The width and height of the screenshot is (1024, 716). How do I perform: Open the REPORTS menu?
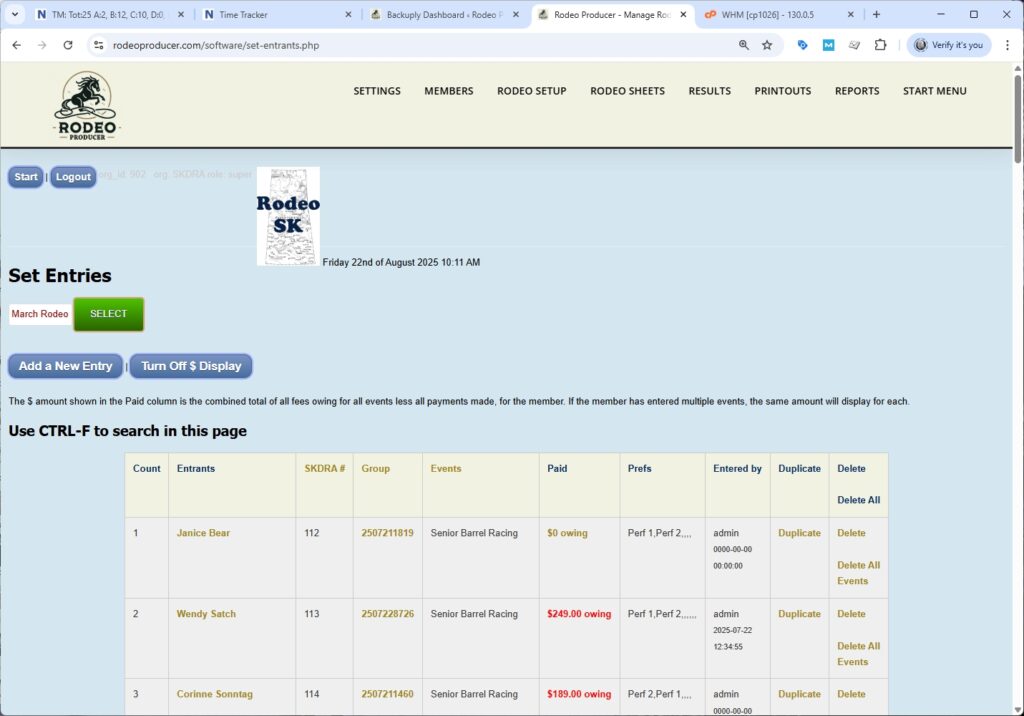(x=857, y=91)
